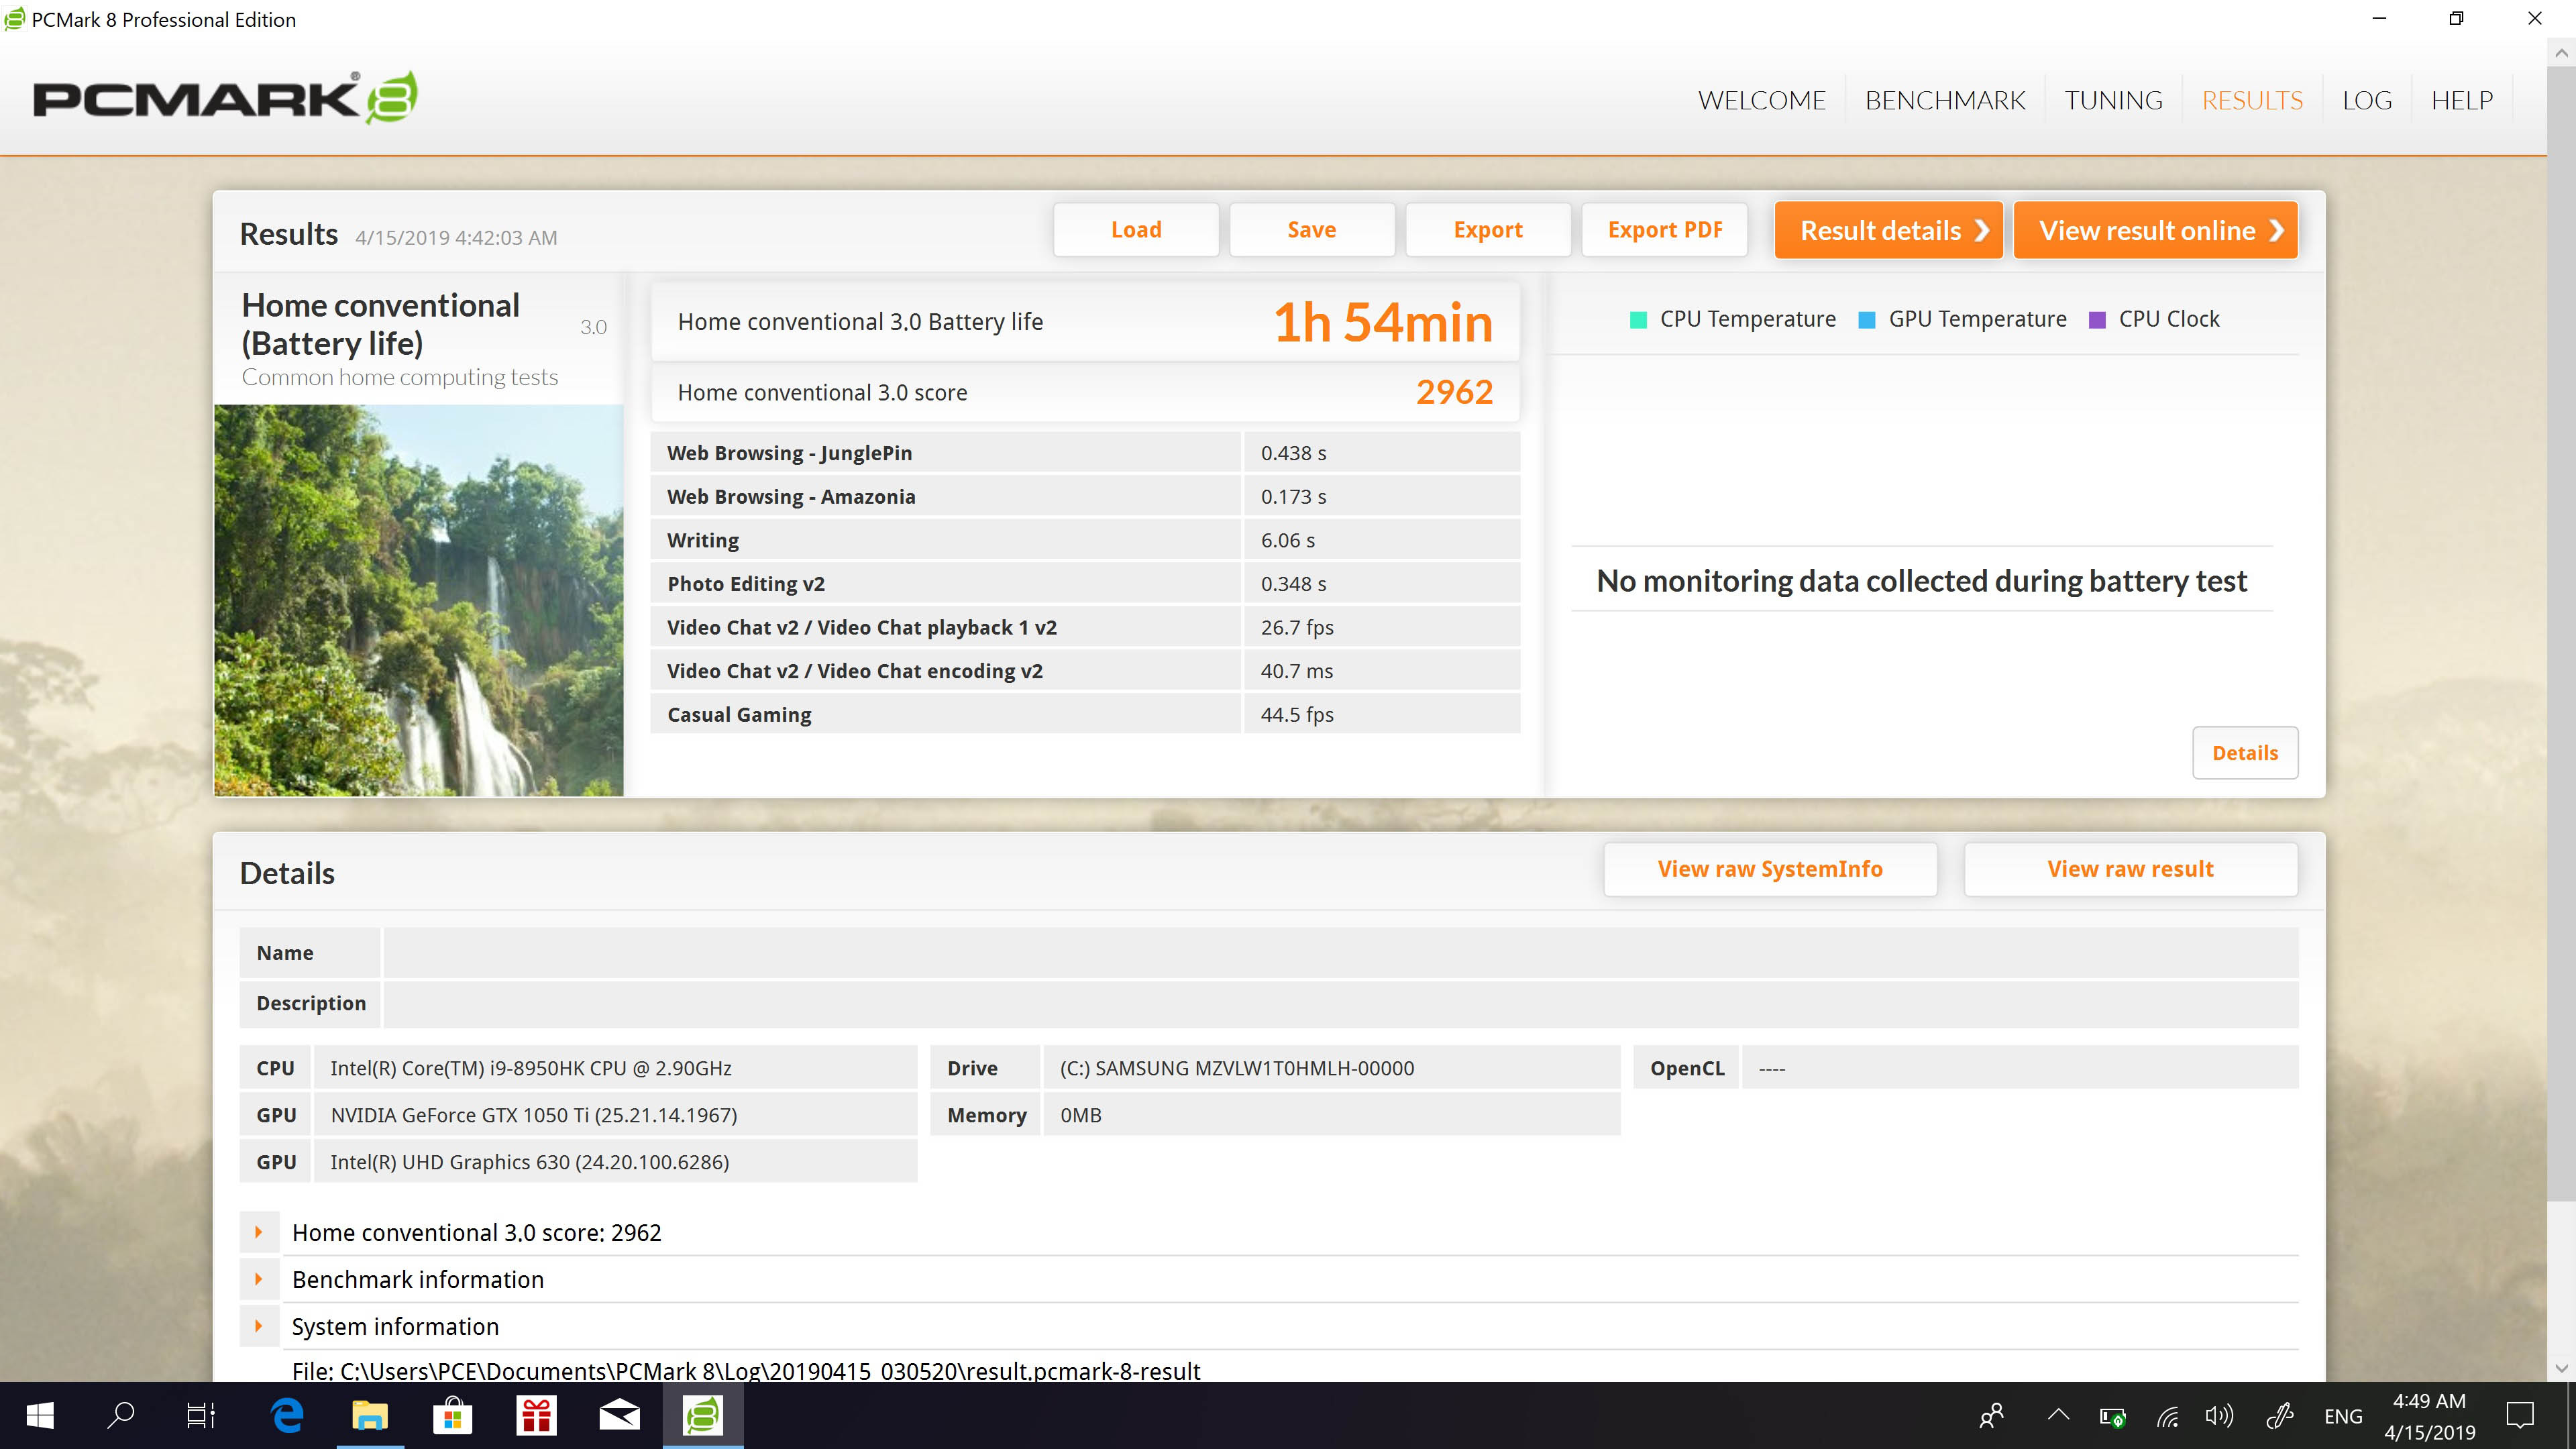This screenshot has width=2576, height=1449.
Task: Click the Save button
Action: click(x=1312, y=230)
